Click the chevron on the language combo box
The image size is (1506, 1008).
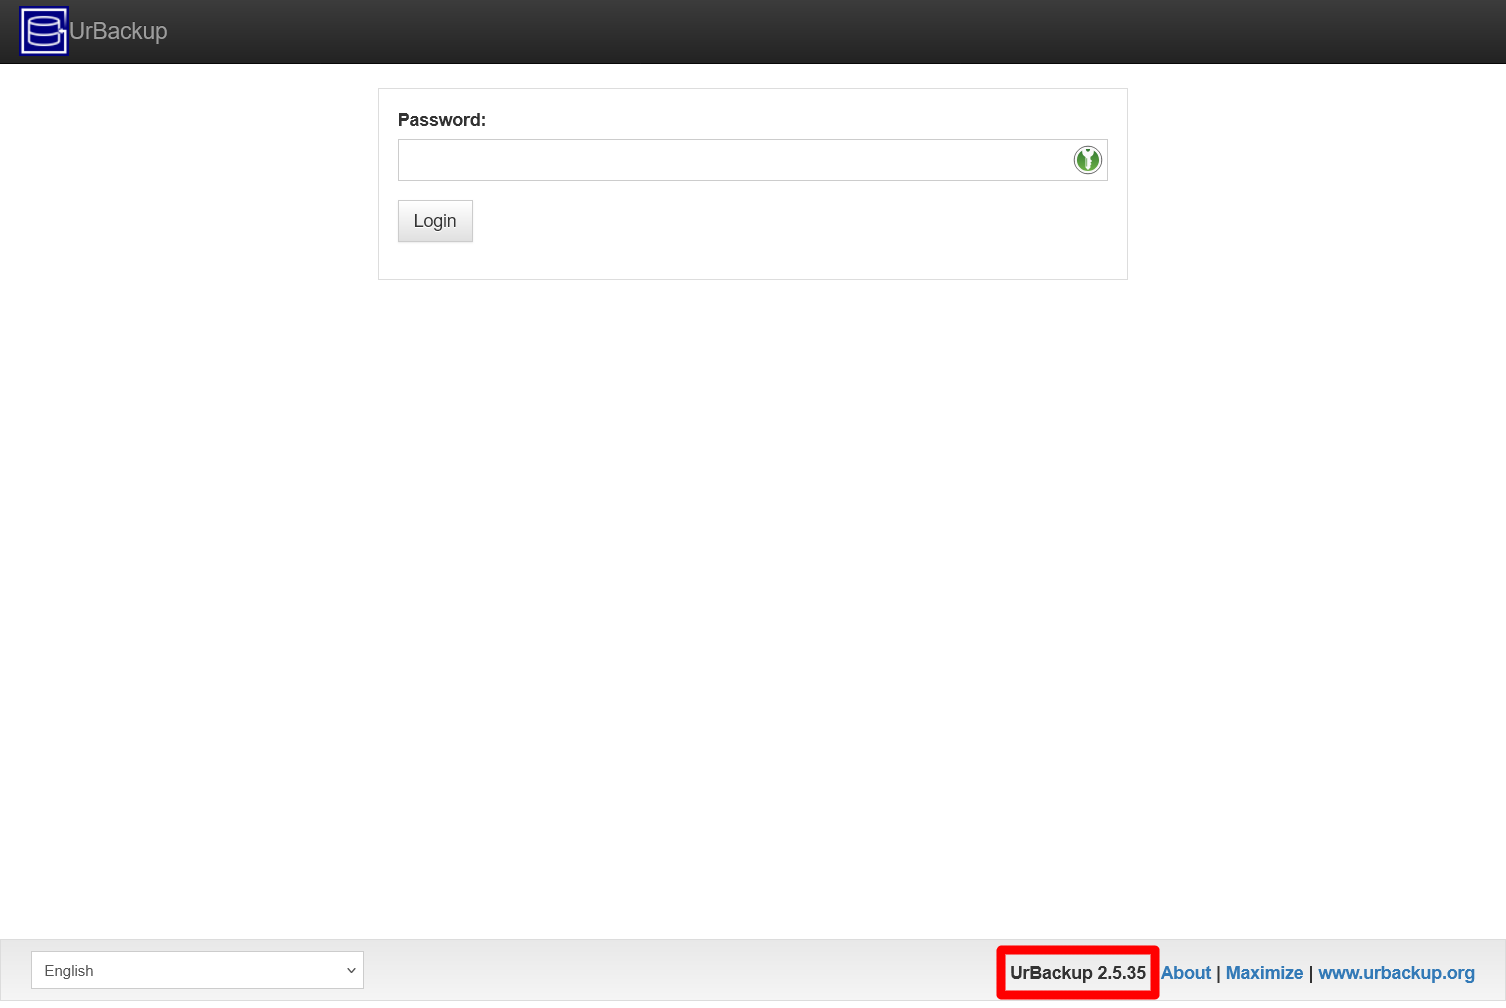[350, 970]
